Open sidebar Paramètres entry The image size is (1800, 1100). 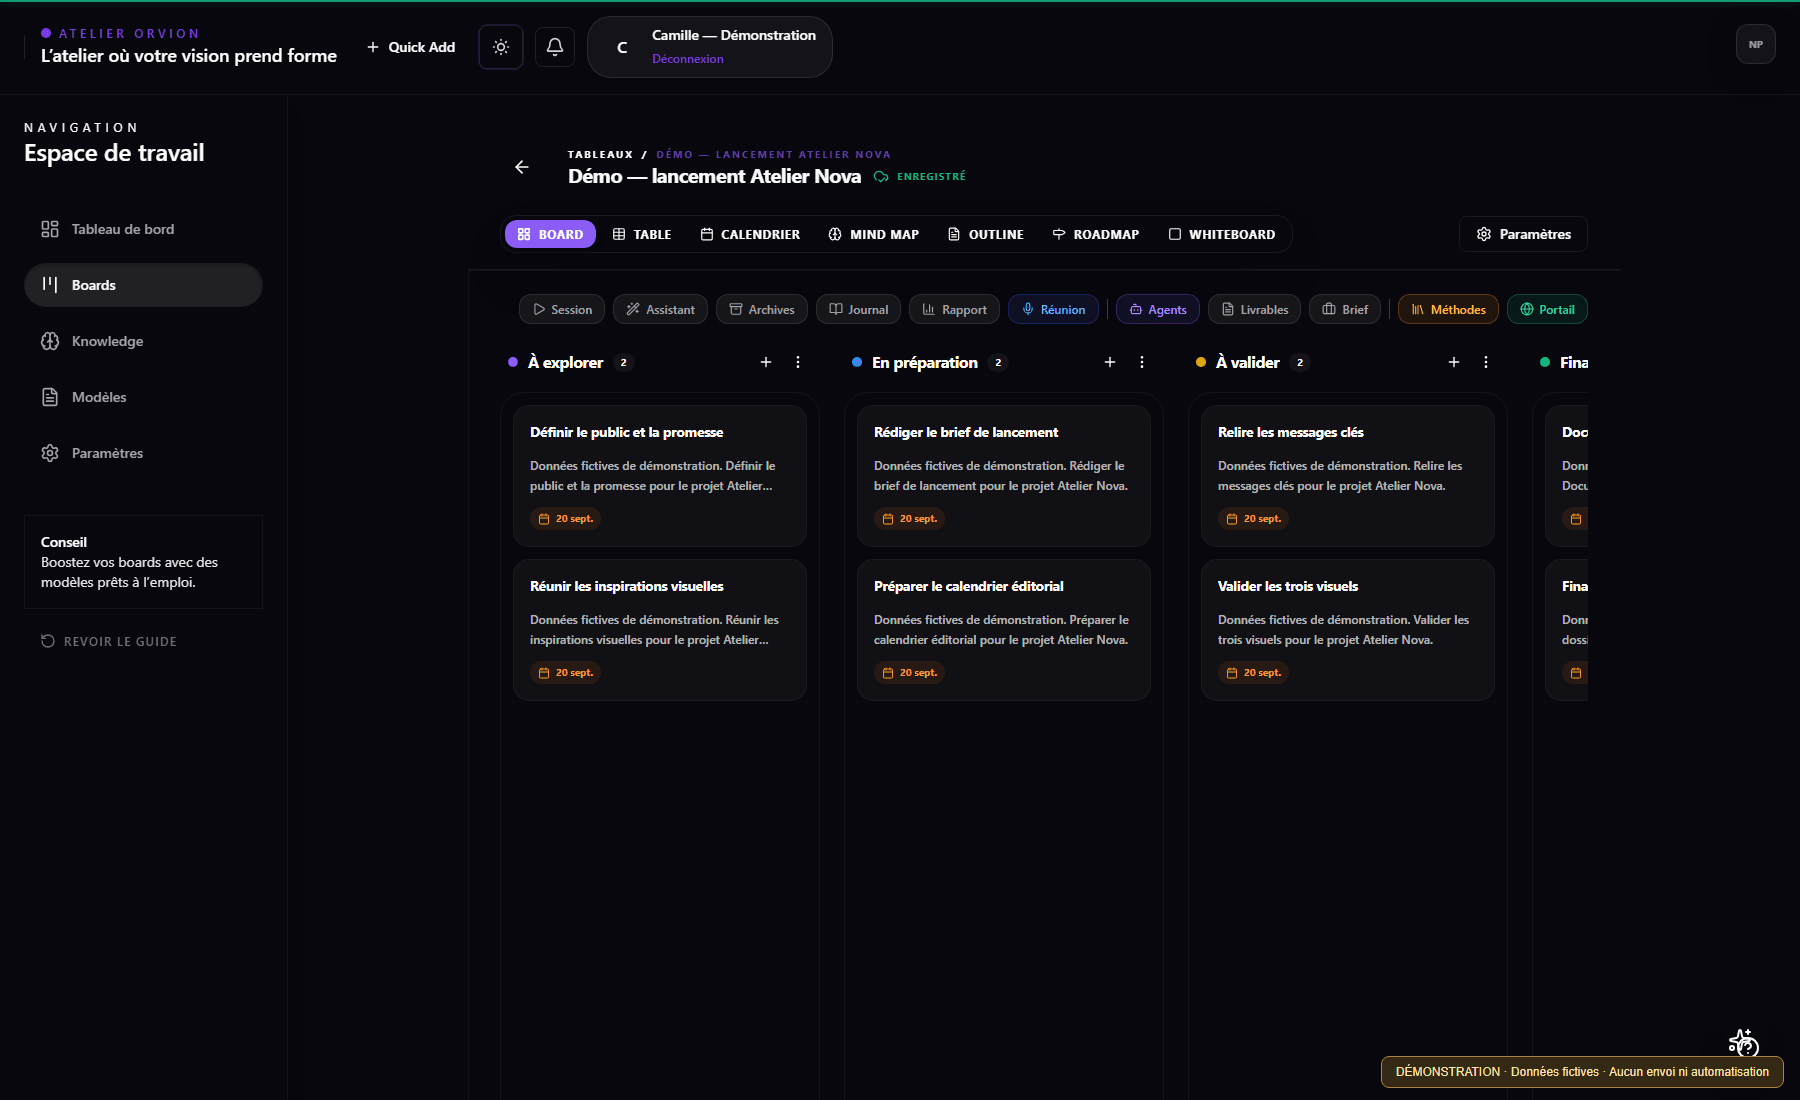(143, 453)
